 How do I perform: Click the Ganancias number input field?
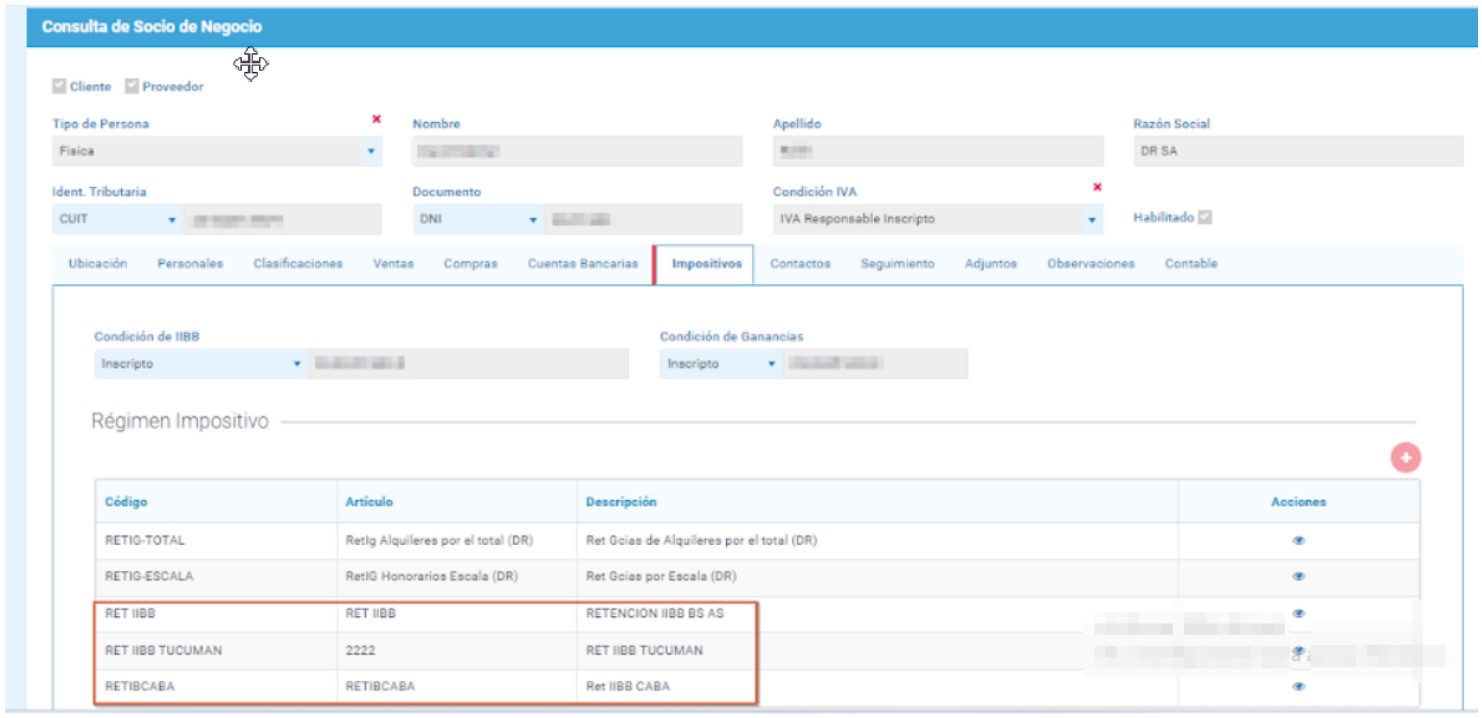875,364
